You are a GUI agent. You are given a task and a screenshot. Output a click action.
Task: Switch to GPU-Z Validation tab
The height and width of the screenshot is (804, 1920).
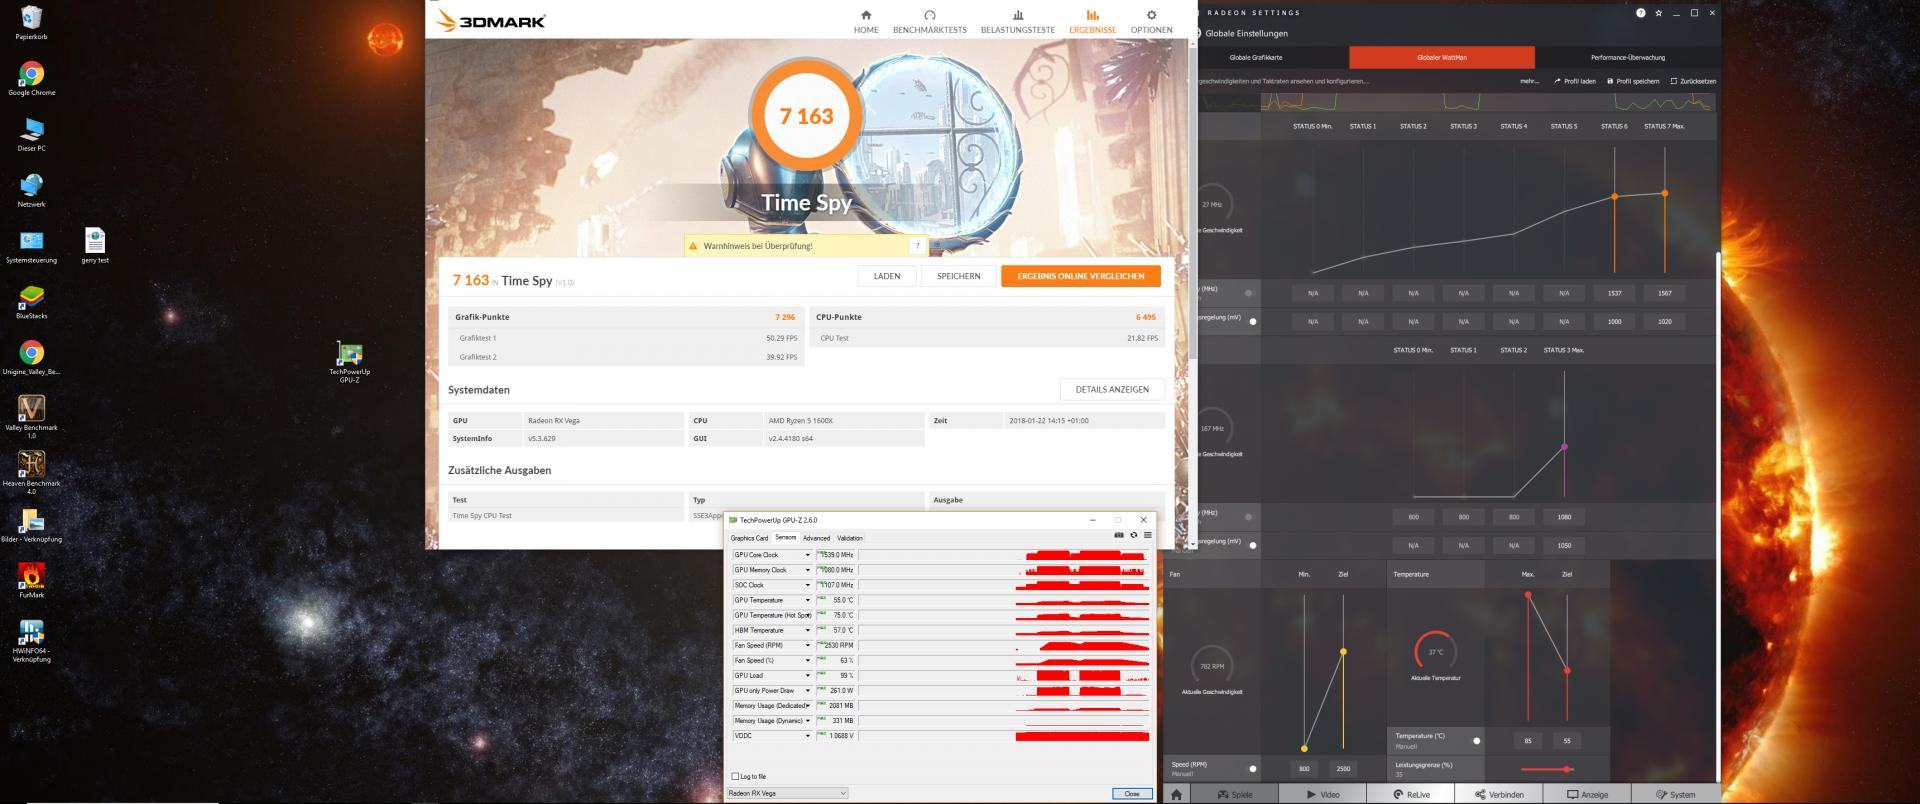849,538
